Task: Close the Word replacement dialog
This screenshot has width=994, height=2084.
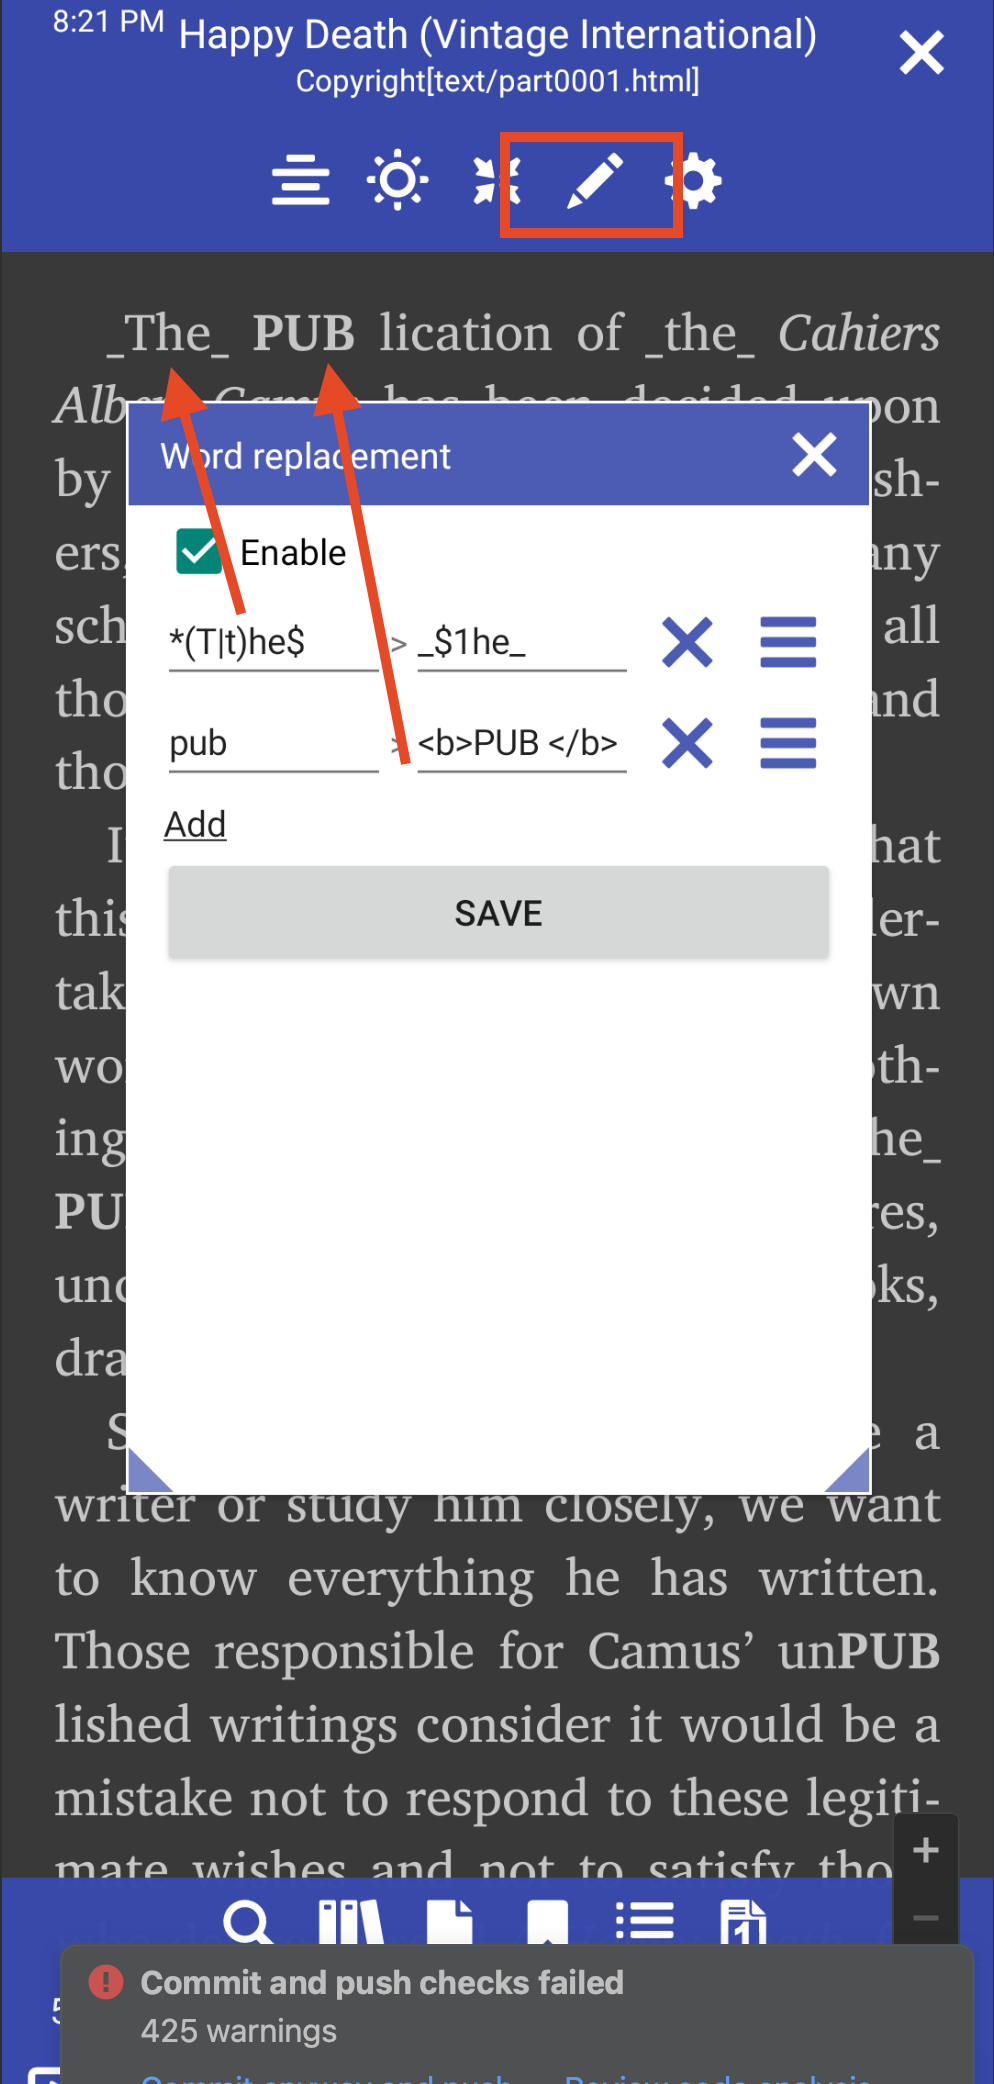Action: tap(814, 455)
